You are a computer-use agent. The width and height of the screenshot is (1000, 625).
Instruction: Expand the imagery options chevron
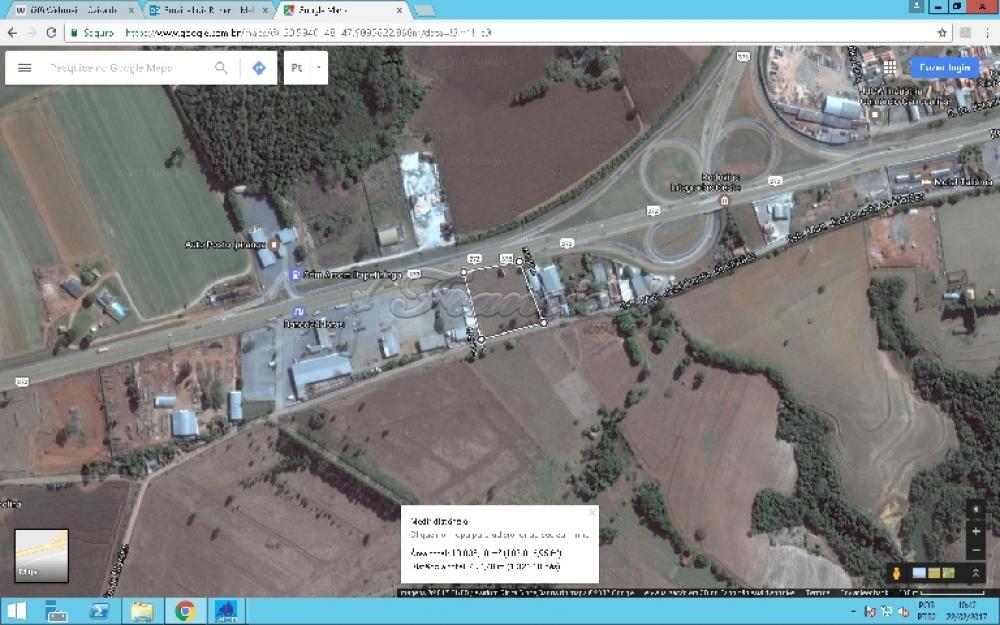(x=976, y=573)
